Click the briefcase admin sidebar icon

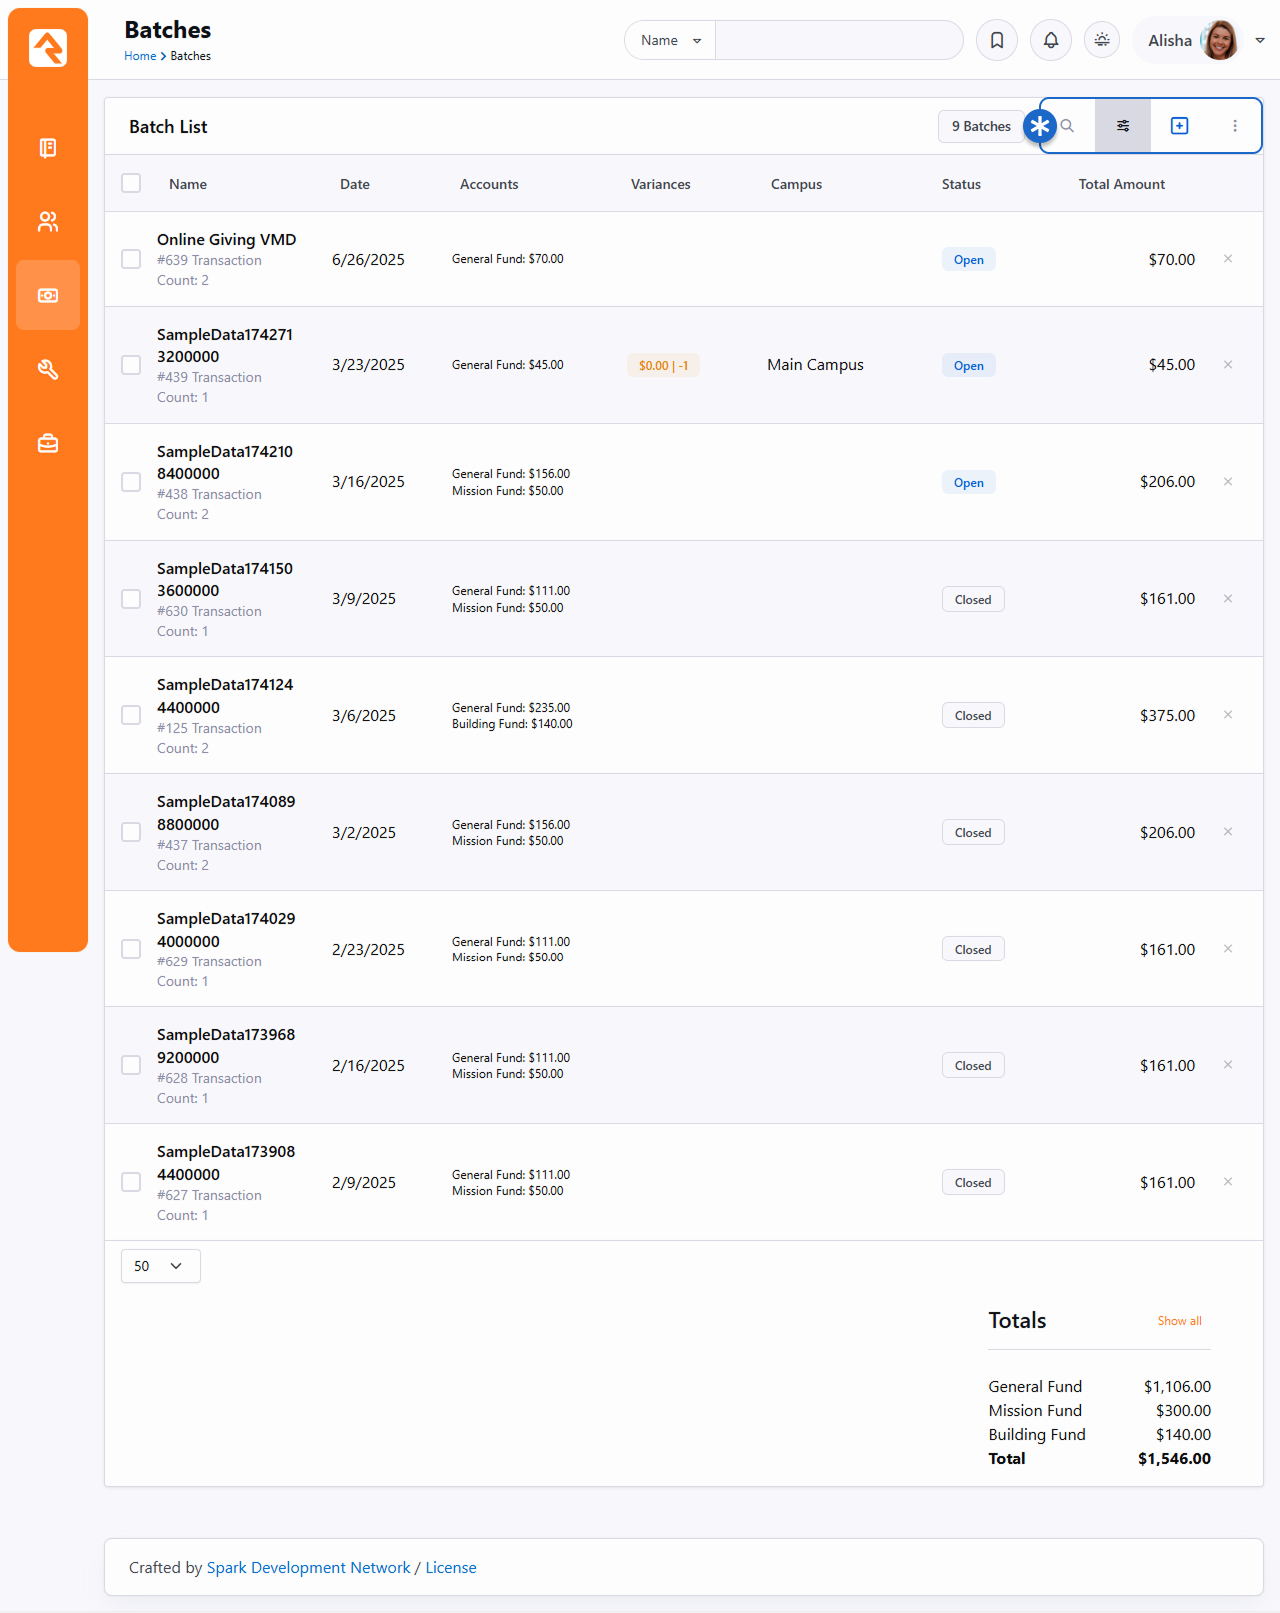[x=48, y=443]
